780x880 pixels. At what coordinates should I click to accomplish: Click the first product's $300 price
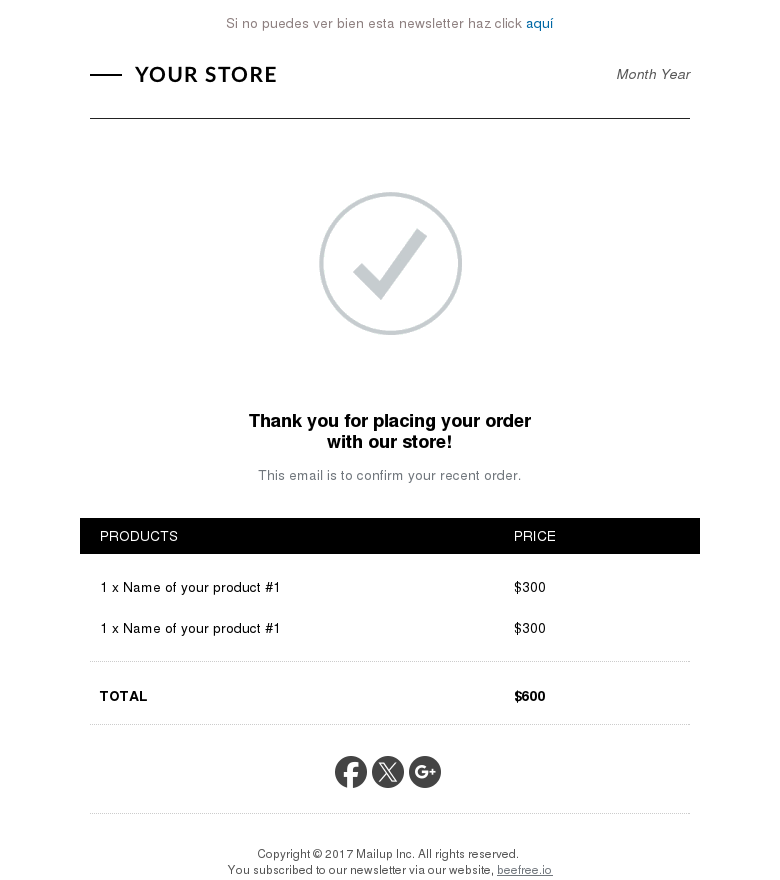click(530, 587)
